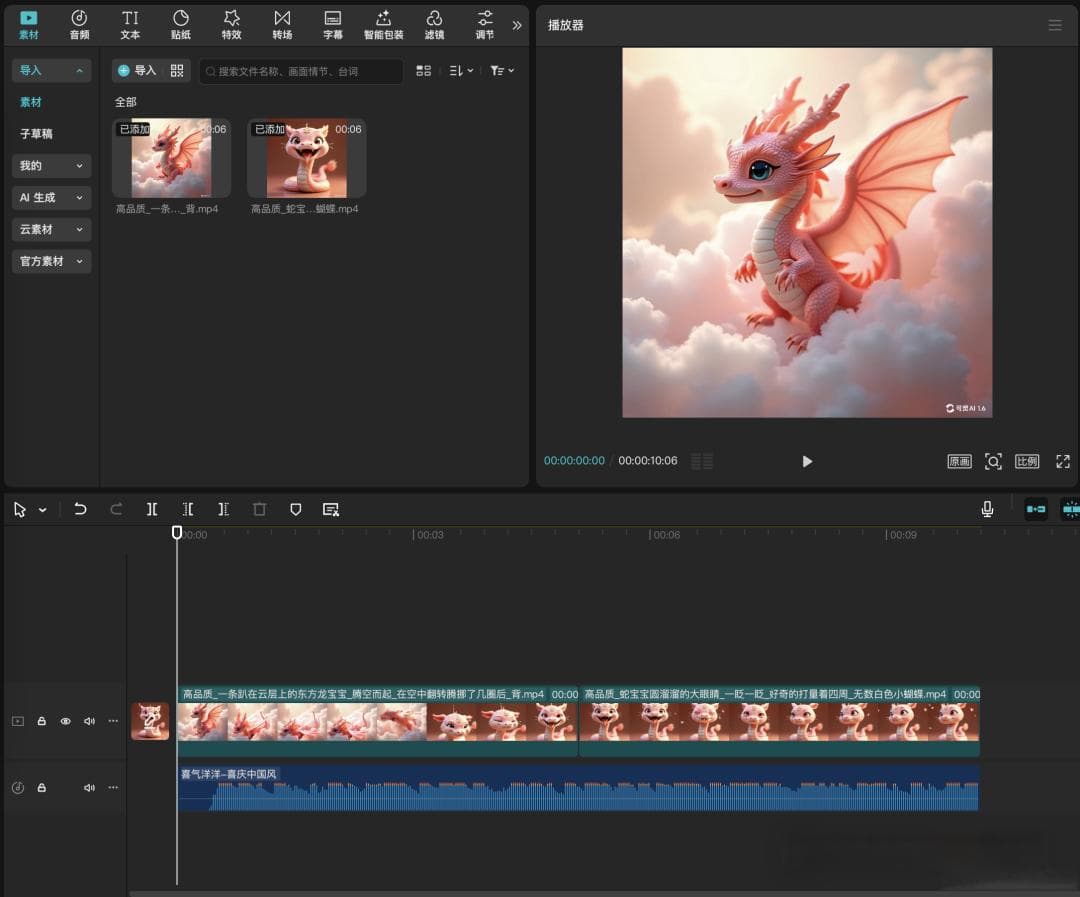Click the current timecode 00:00:00:00

(x=574, y=460)
